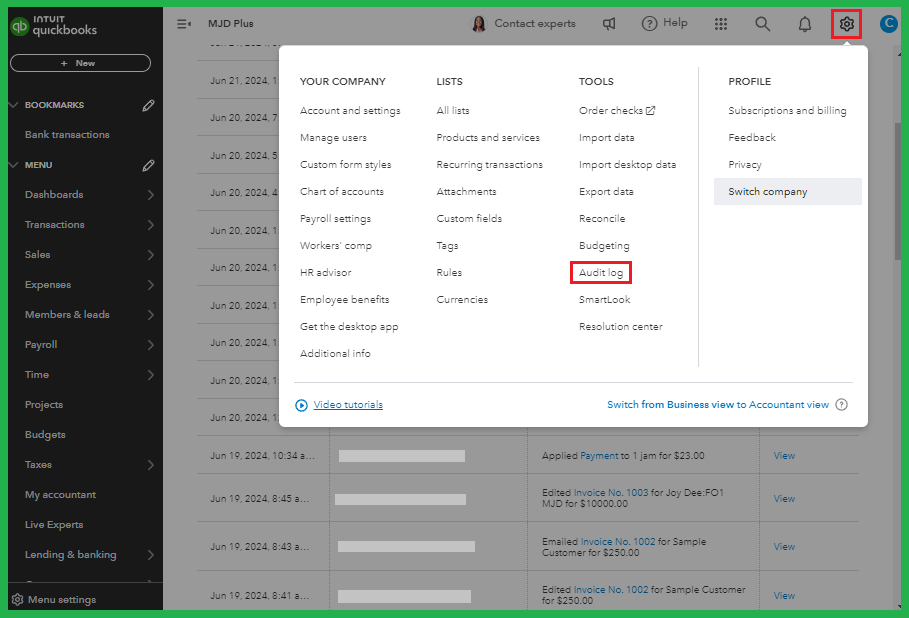
Task: Select Import data
Action: pos(606,137)
